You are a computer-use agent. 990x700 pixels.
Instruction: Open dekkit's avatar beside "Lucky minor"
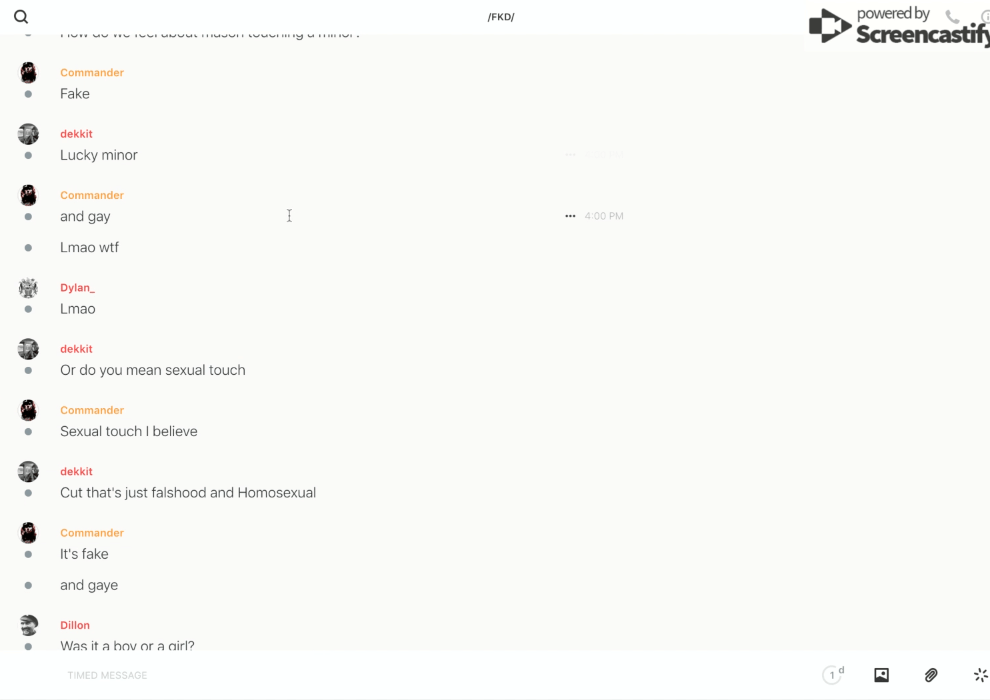pyautogui.click(x=28, y=134)
